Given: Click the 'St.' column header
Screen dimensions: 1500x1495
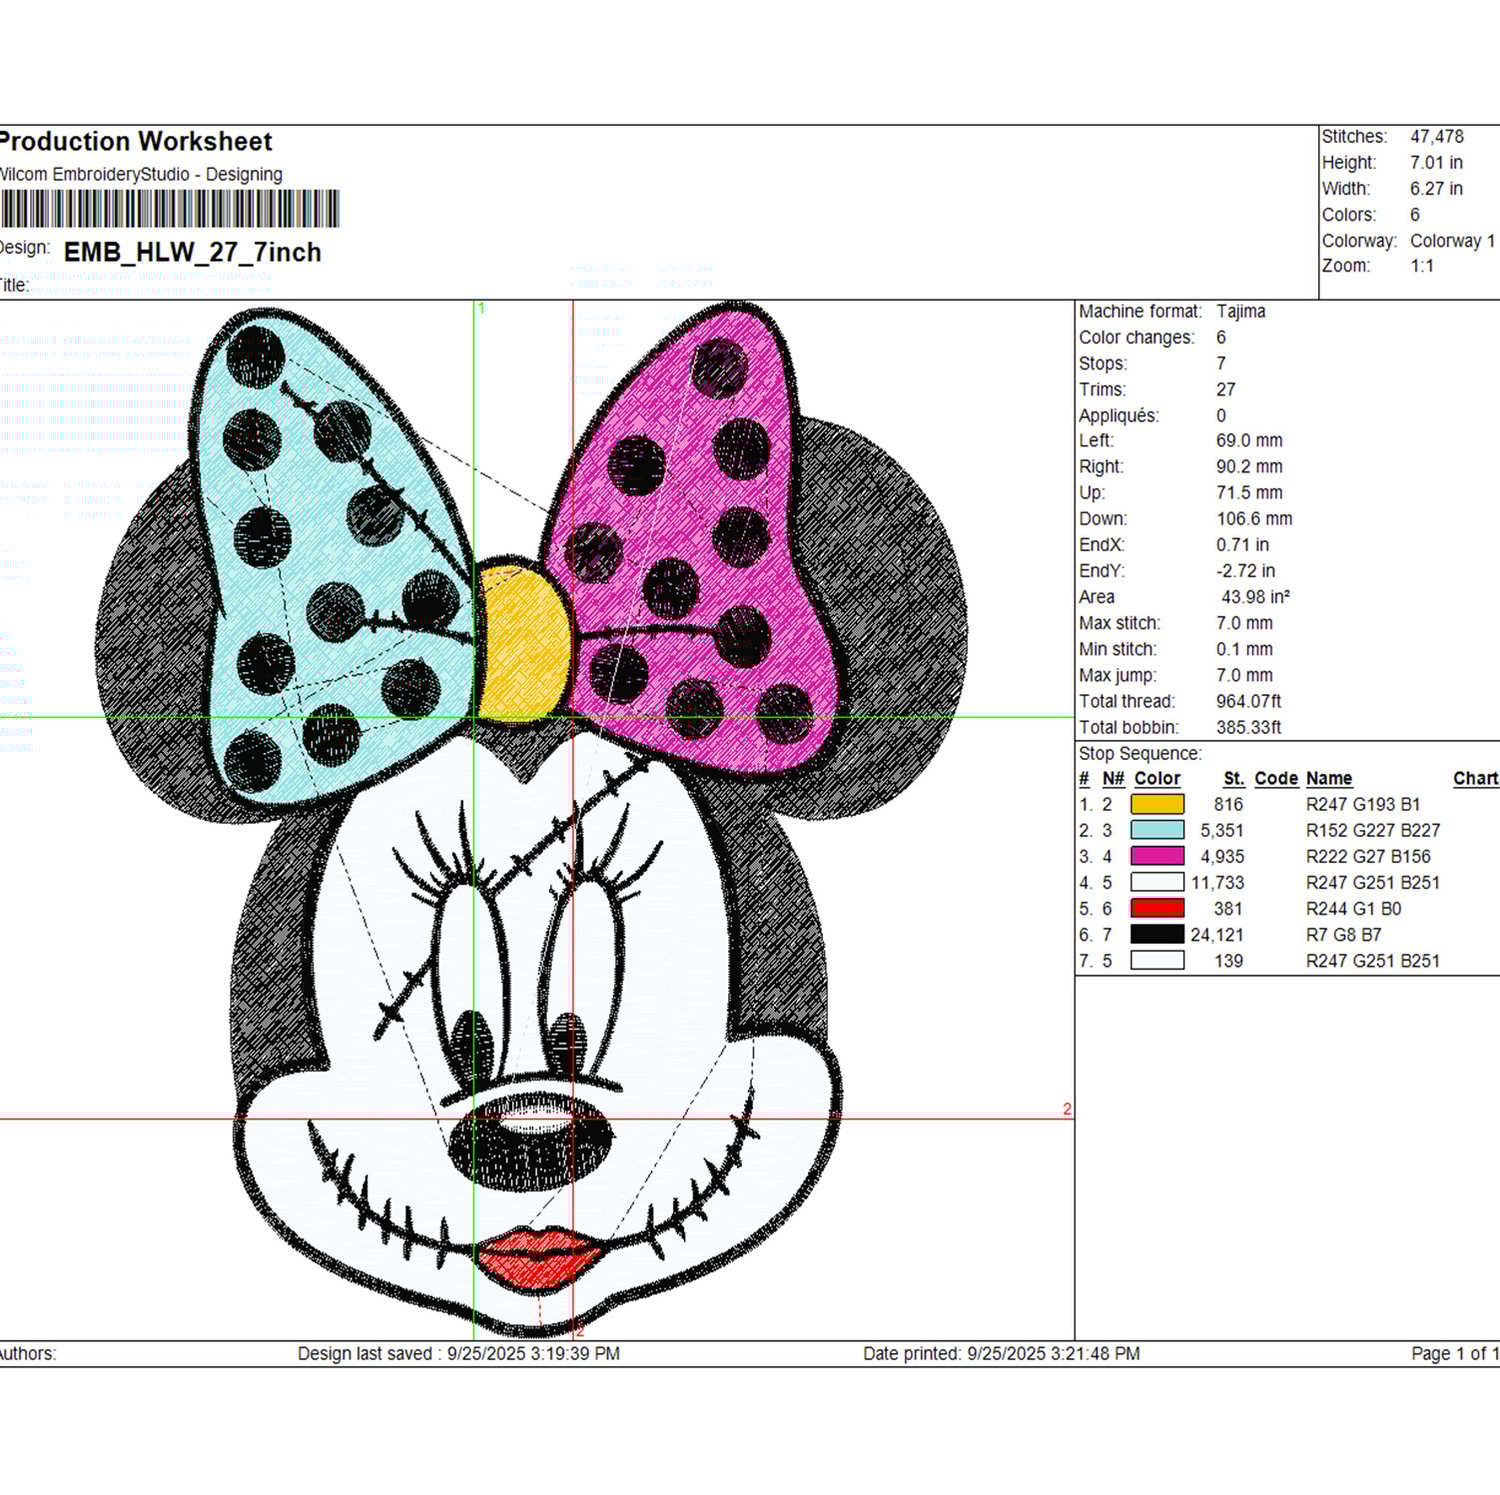Looking at the screenshot, I should point(1234,778).
